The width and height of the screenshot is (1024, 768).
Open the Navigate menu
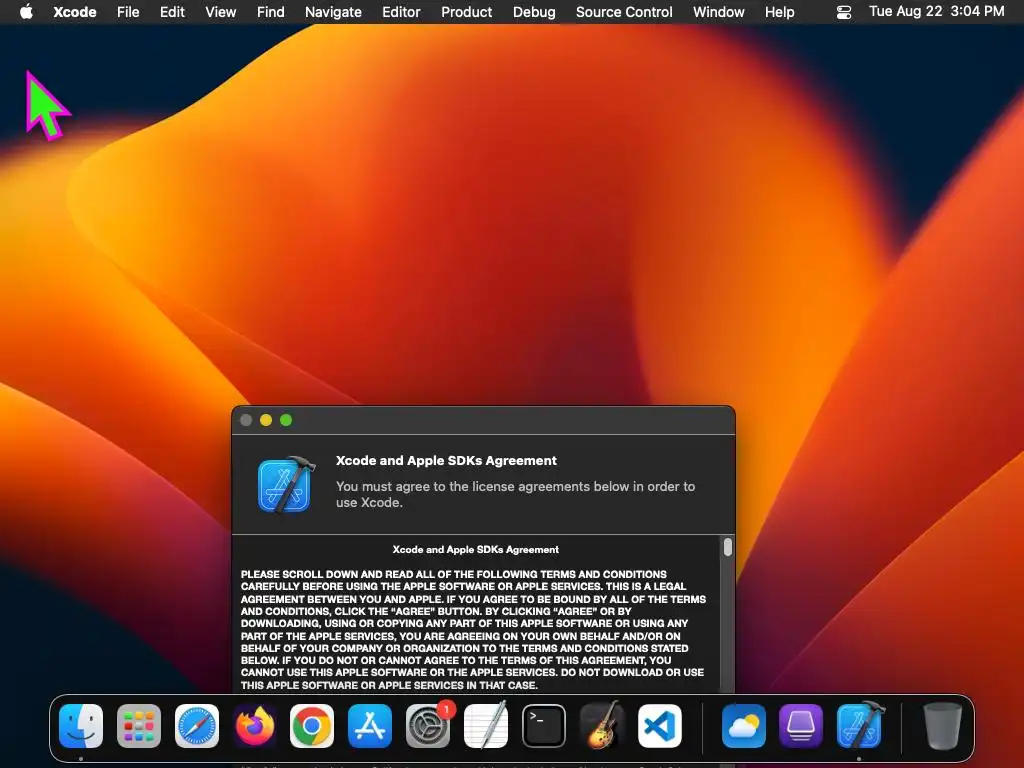(x=333, y=12)
